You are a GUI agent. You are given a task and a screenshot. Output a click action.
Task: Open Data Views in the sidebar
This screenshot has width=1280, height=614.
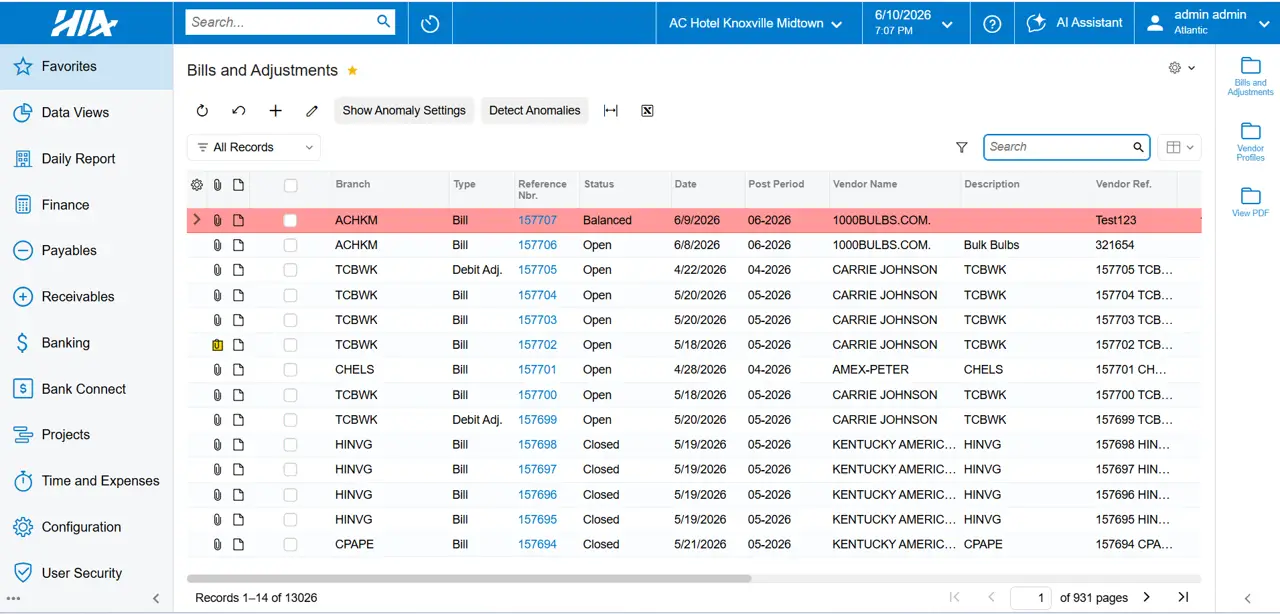(86, 113)
